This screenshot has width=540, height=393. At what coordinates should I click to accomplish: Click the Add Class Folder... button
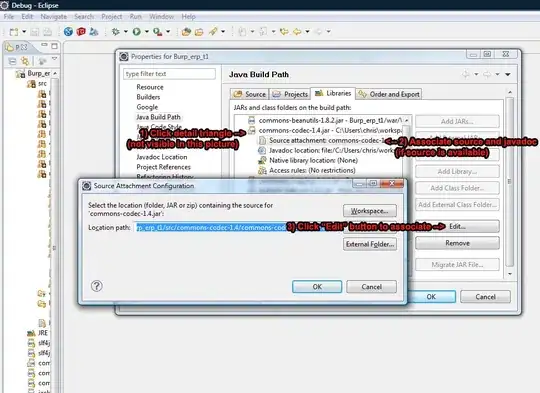click(457, 188)
